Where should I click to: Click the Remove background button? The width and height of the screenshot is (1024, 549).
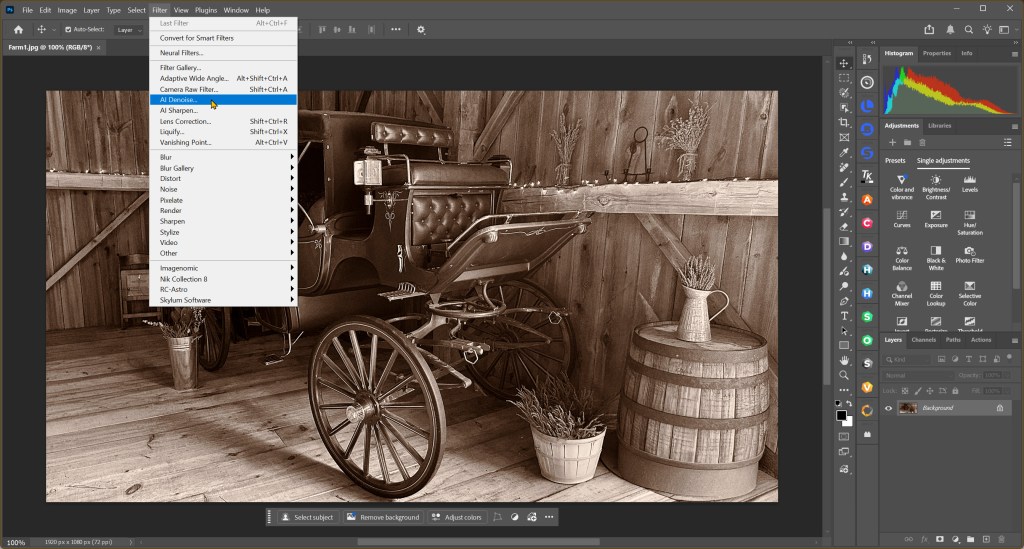coord(382,517)
